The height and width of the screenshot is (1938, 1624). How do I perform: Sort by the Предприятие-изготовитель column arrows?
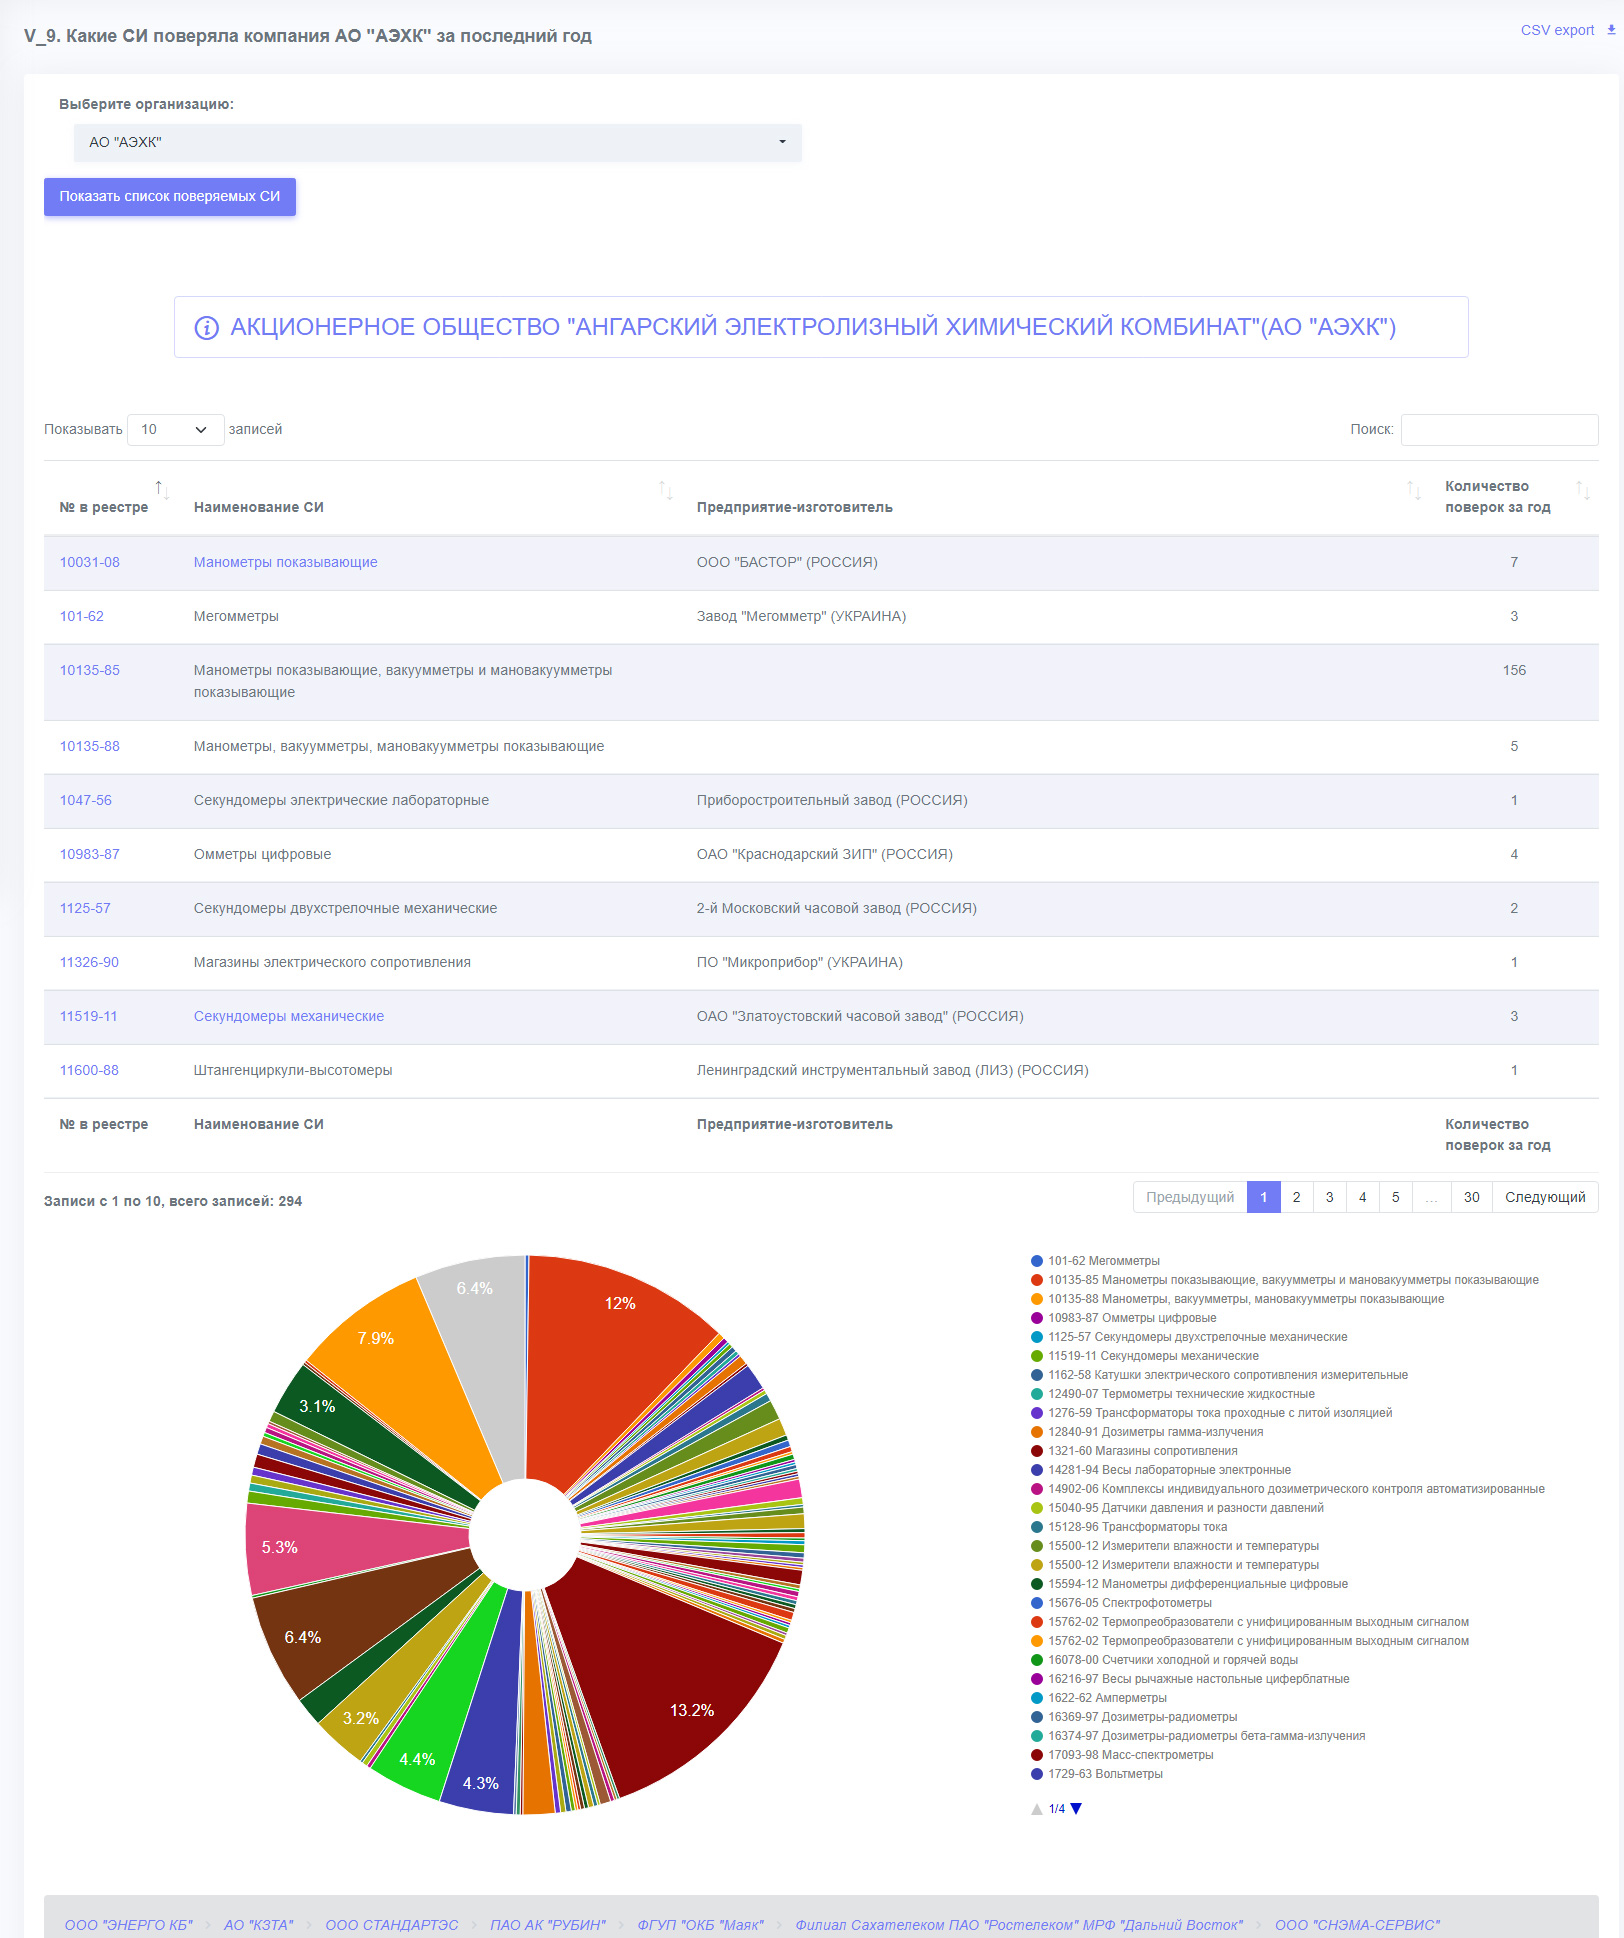coord(1413,489)
